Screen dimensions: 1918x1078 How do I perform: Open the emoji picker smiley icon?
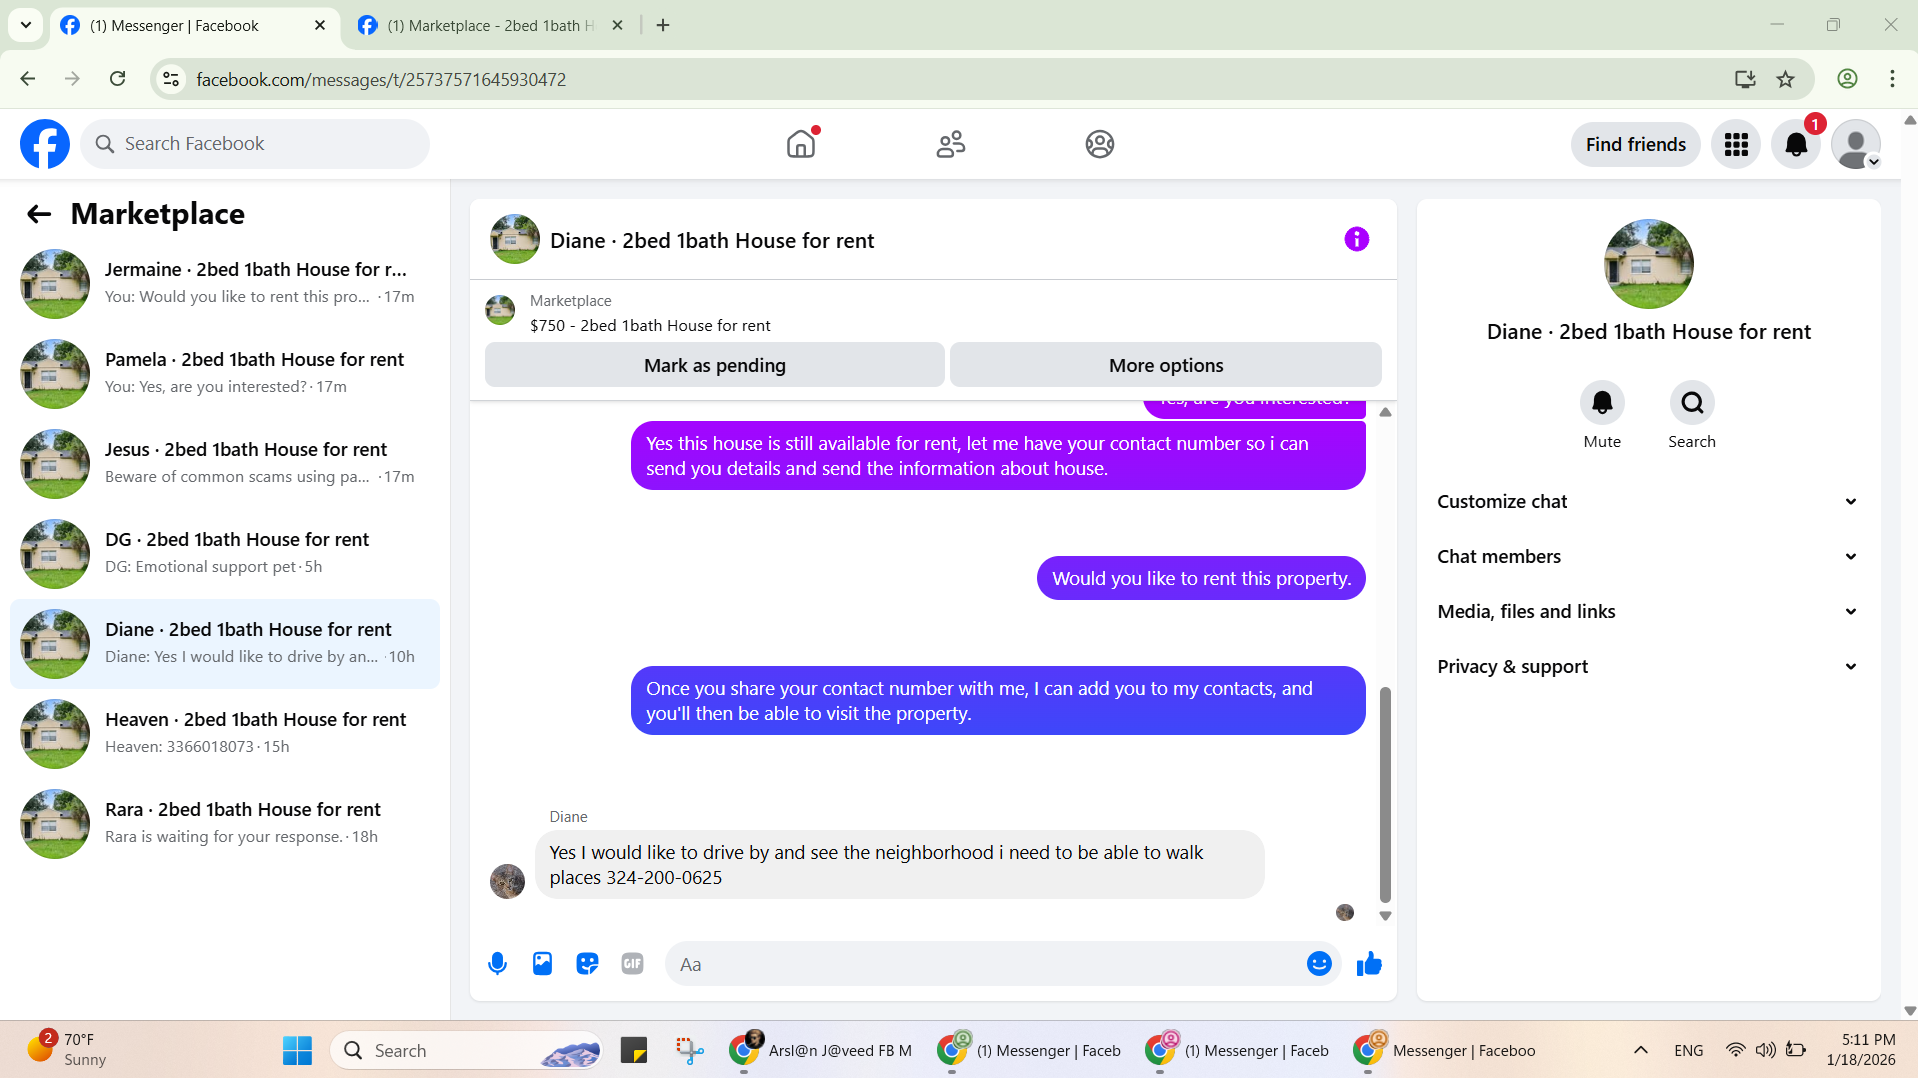pyautogui.click(x=1319, y=964)
